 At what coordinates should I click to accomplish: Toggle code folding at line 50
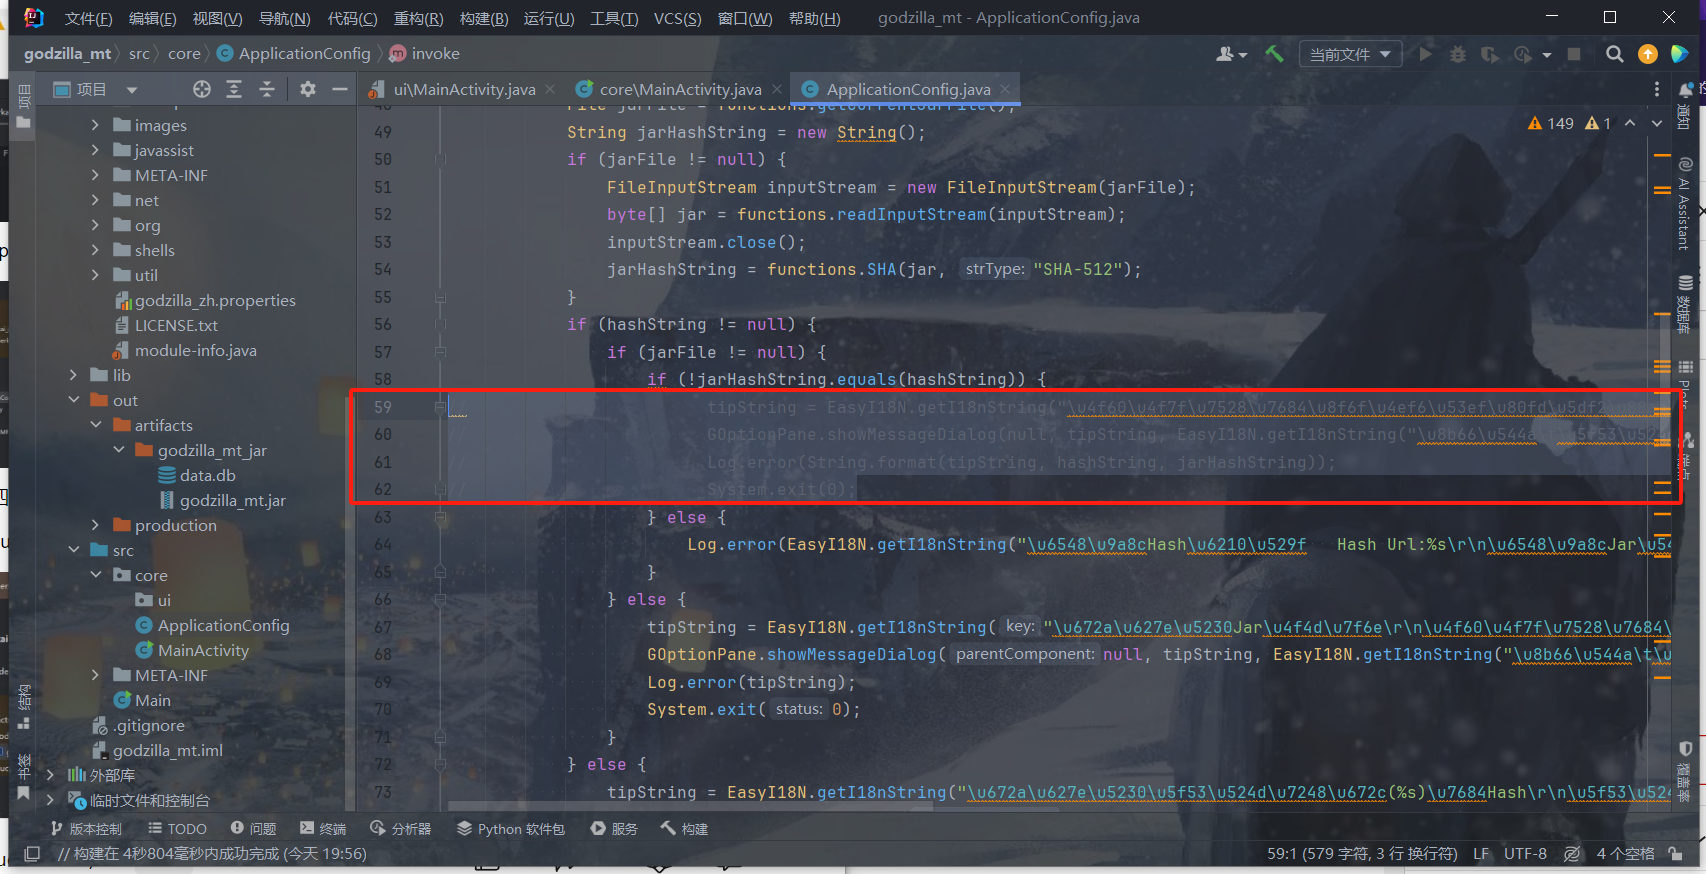440,159
